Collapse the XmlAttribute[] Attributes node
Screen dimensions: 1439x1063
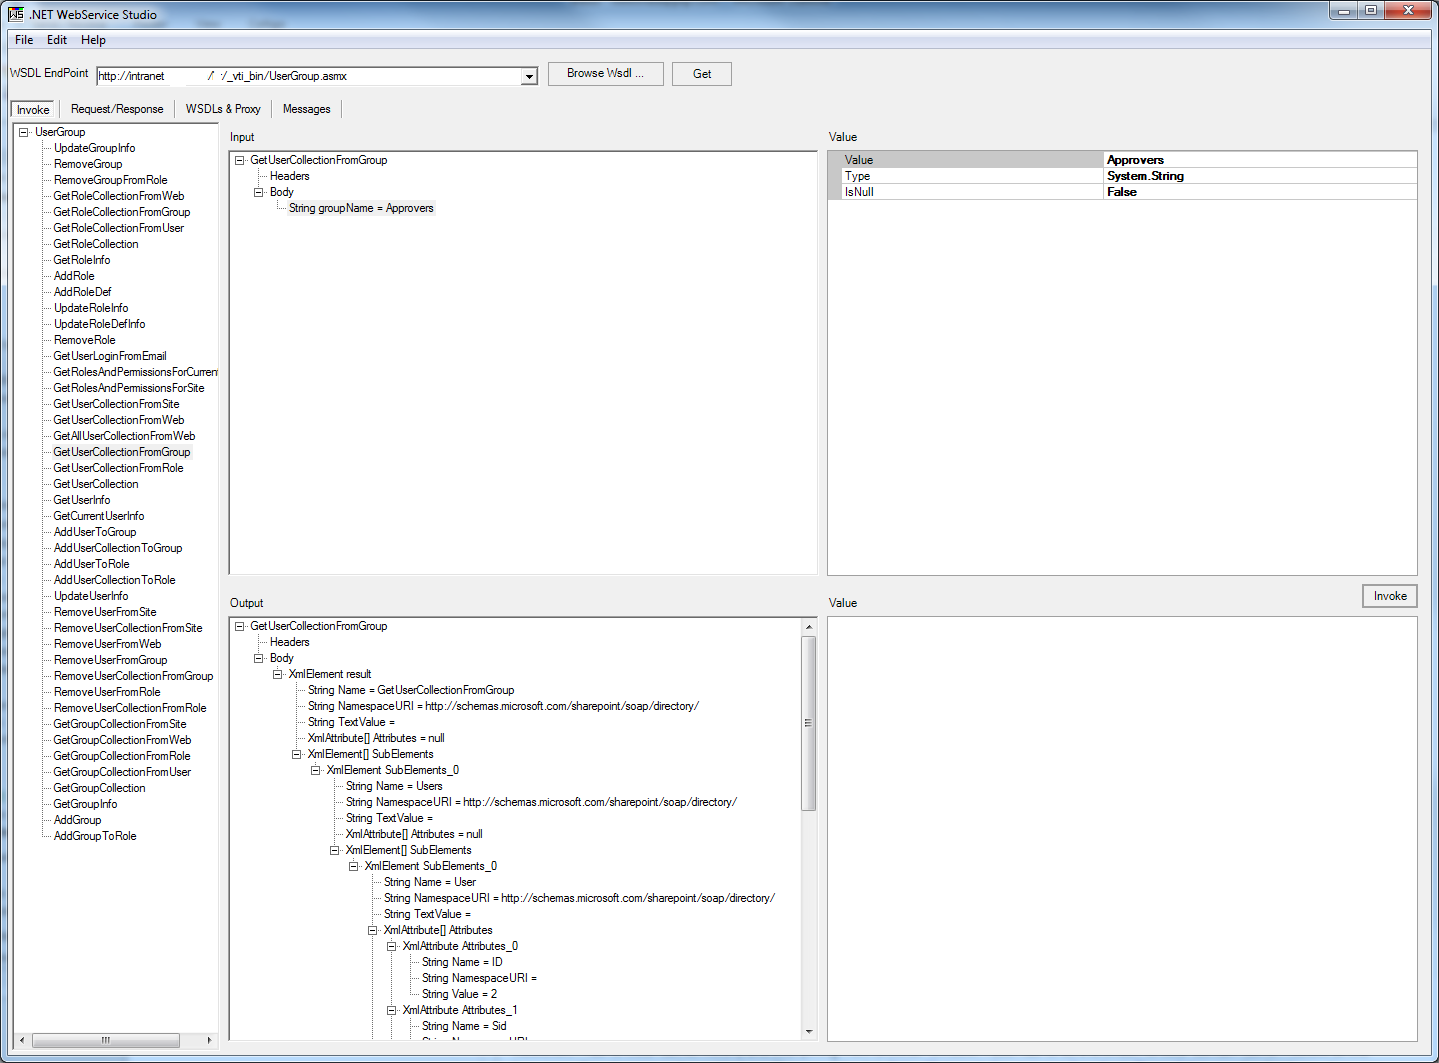coord(372,930)
